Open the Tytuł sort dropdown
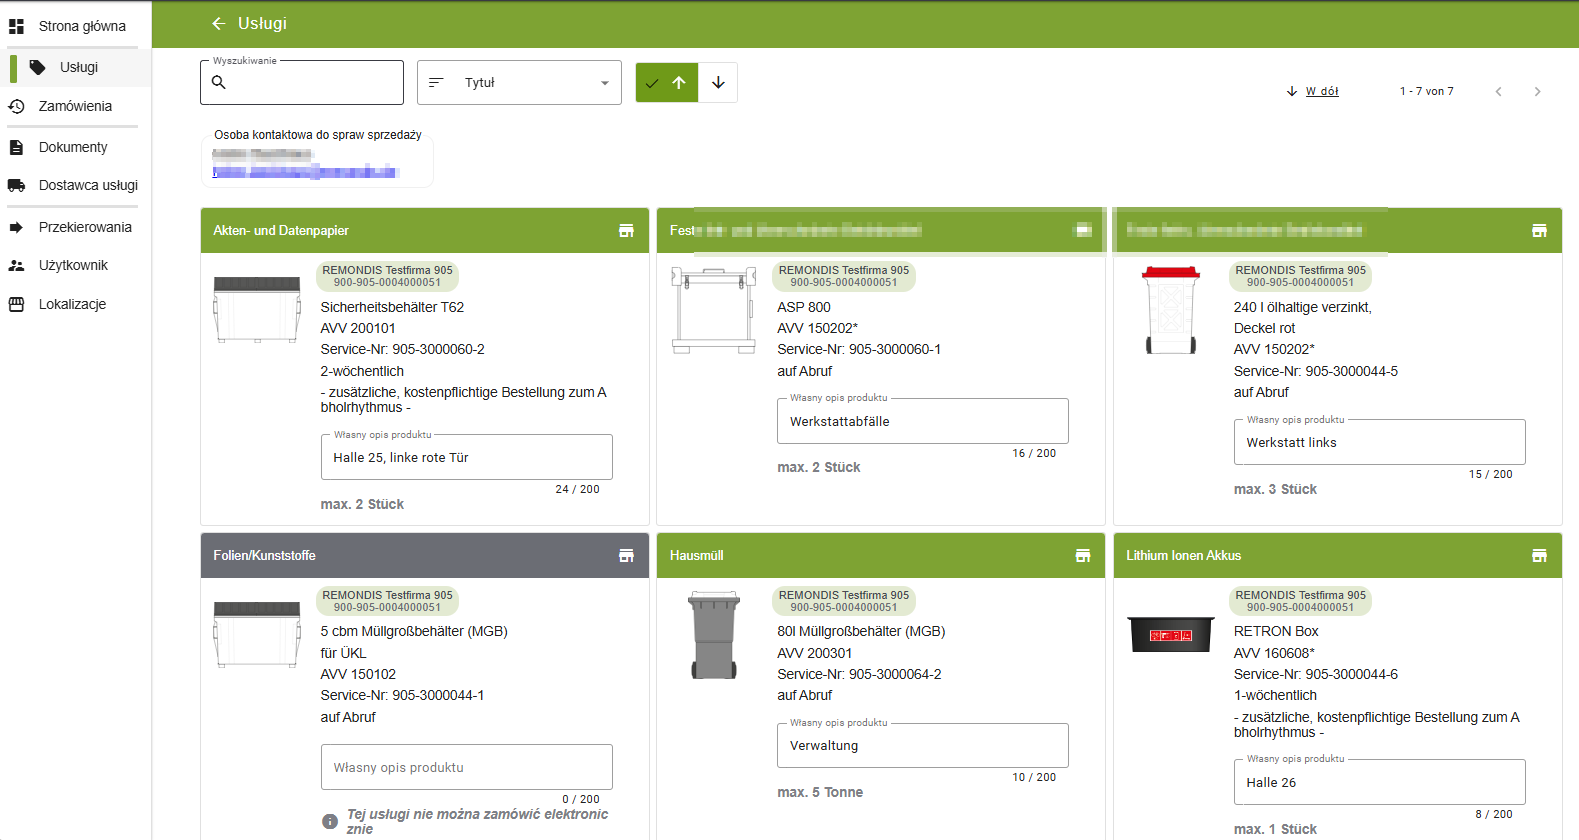Screen dimensions: 1579x840 [x=518, y=83]
